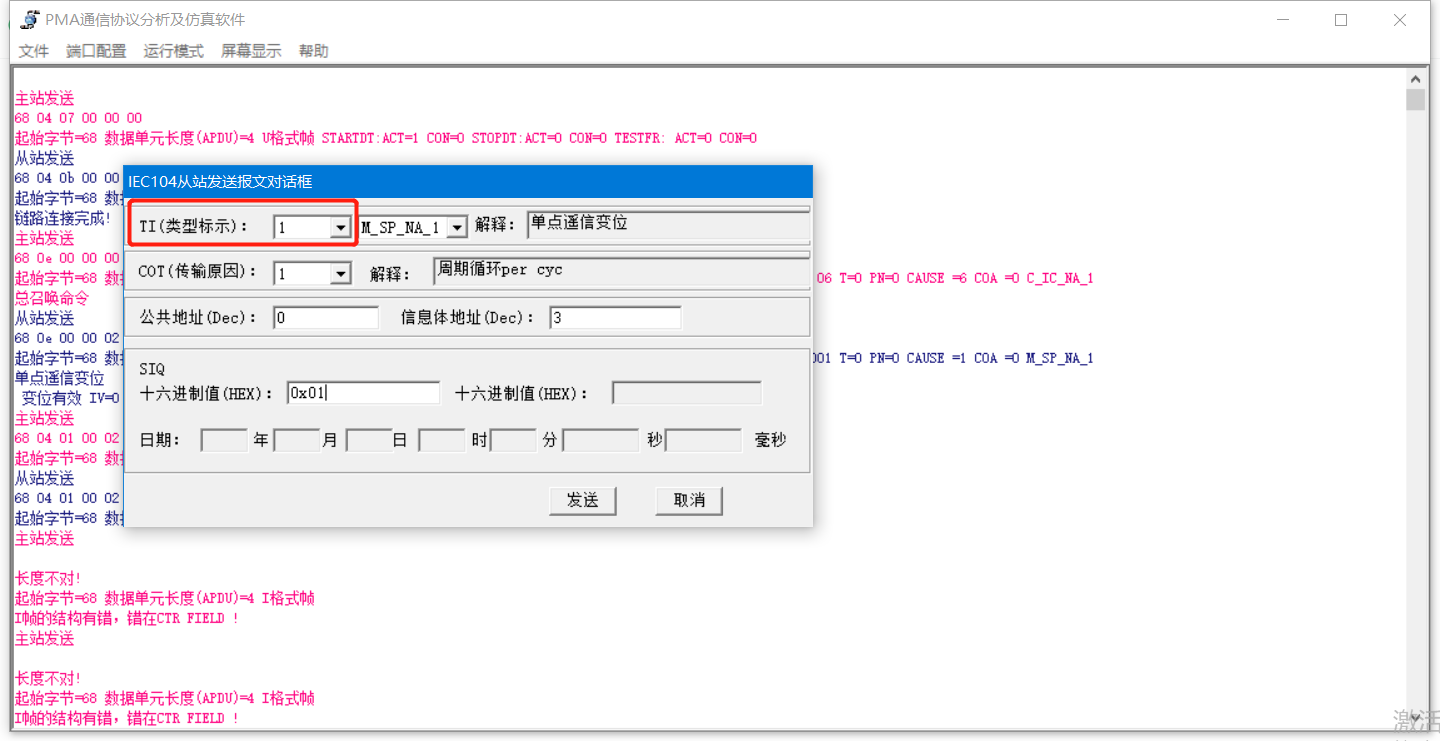Click the scroll down arrow of log pane

coord(1415,718)
